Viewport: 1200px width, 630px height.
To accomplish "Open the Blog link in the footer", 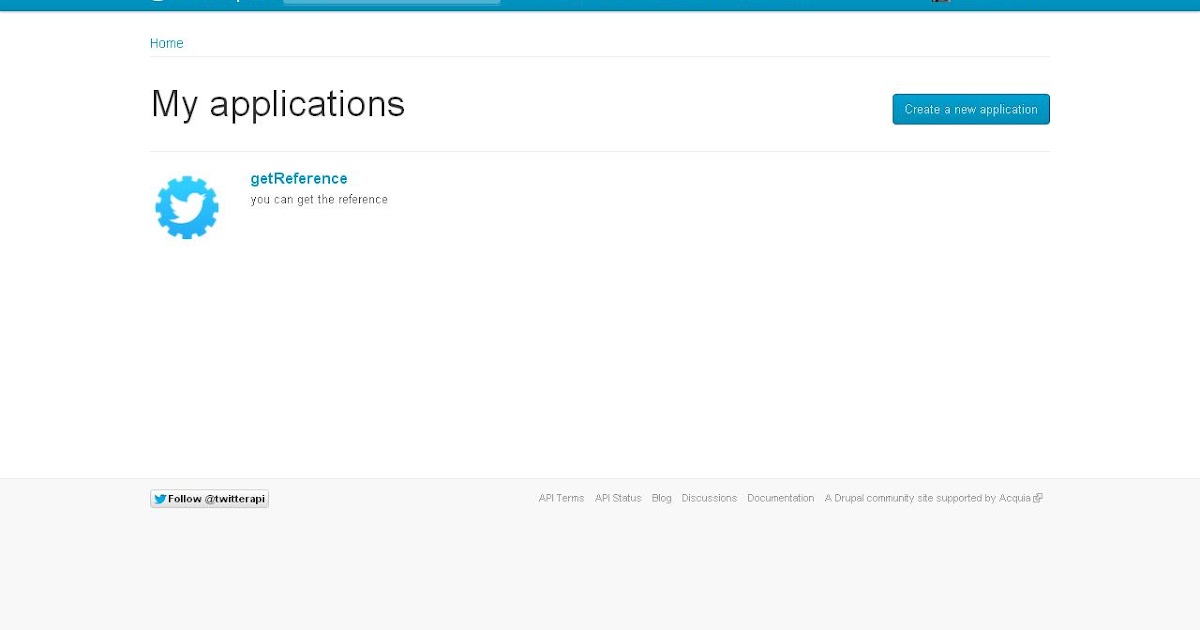I will [661, 498].
